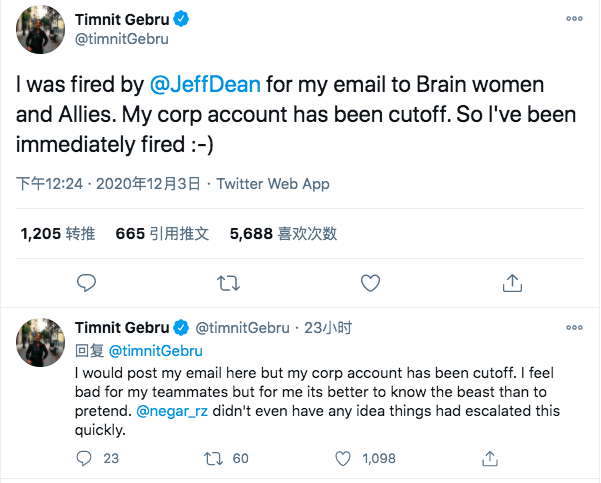Click the @timnitGebru reply-to link

pyautogui.click(x=155, y=350)
